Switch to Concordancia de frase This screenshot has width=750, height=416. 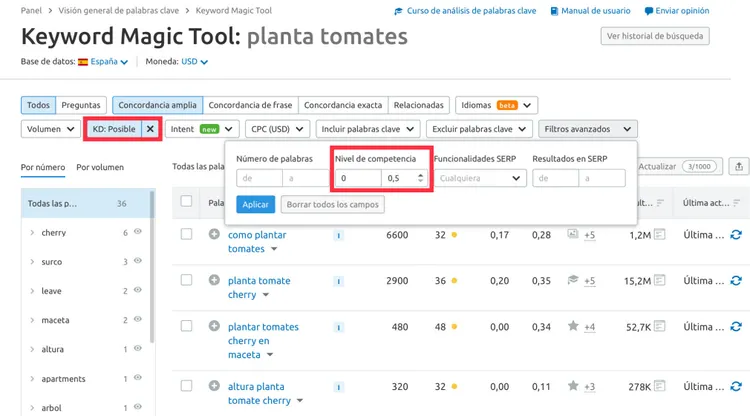(250, 105)
